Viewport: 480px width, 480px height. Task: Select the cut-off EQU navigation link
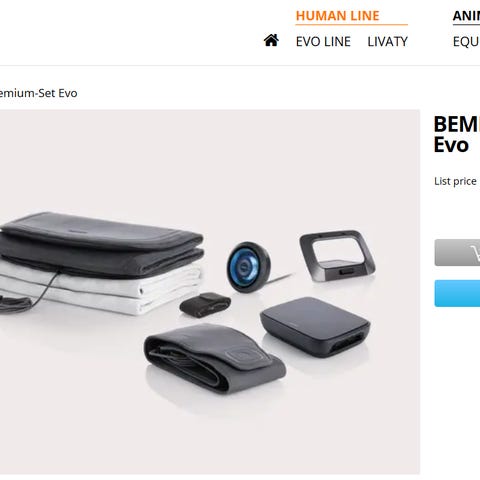click(466, 42)
